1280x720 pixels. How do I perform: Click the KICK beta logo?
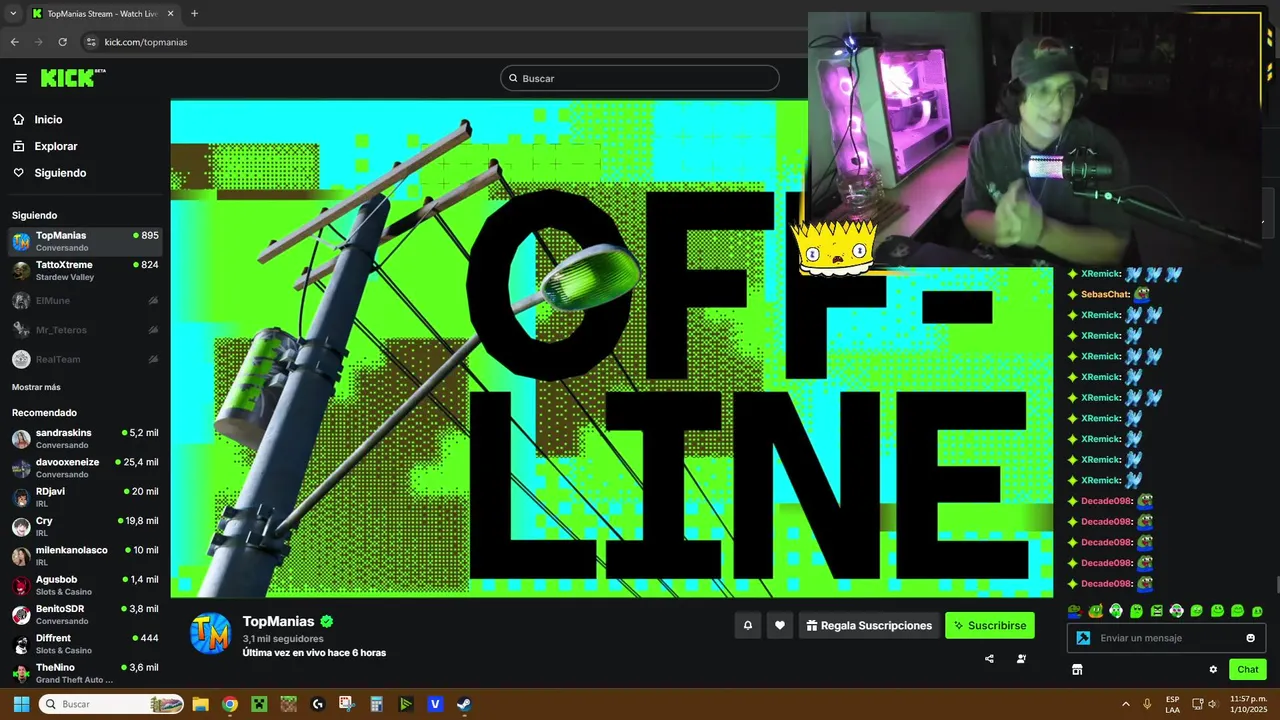point(73,78)
